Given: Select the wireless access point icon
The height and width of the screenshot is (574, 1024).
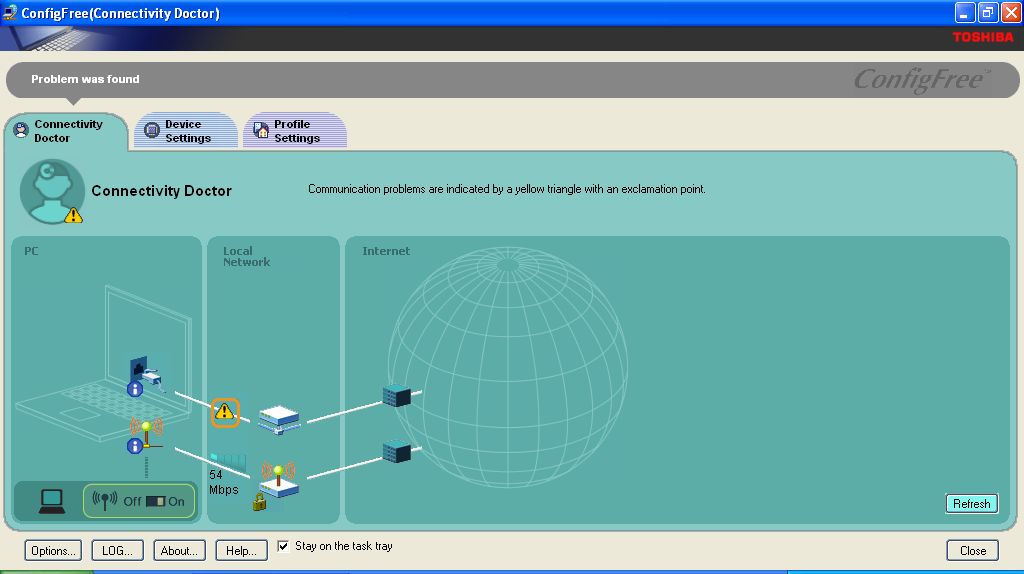Looking at the screenshot, I should [278, 480].
